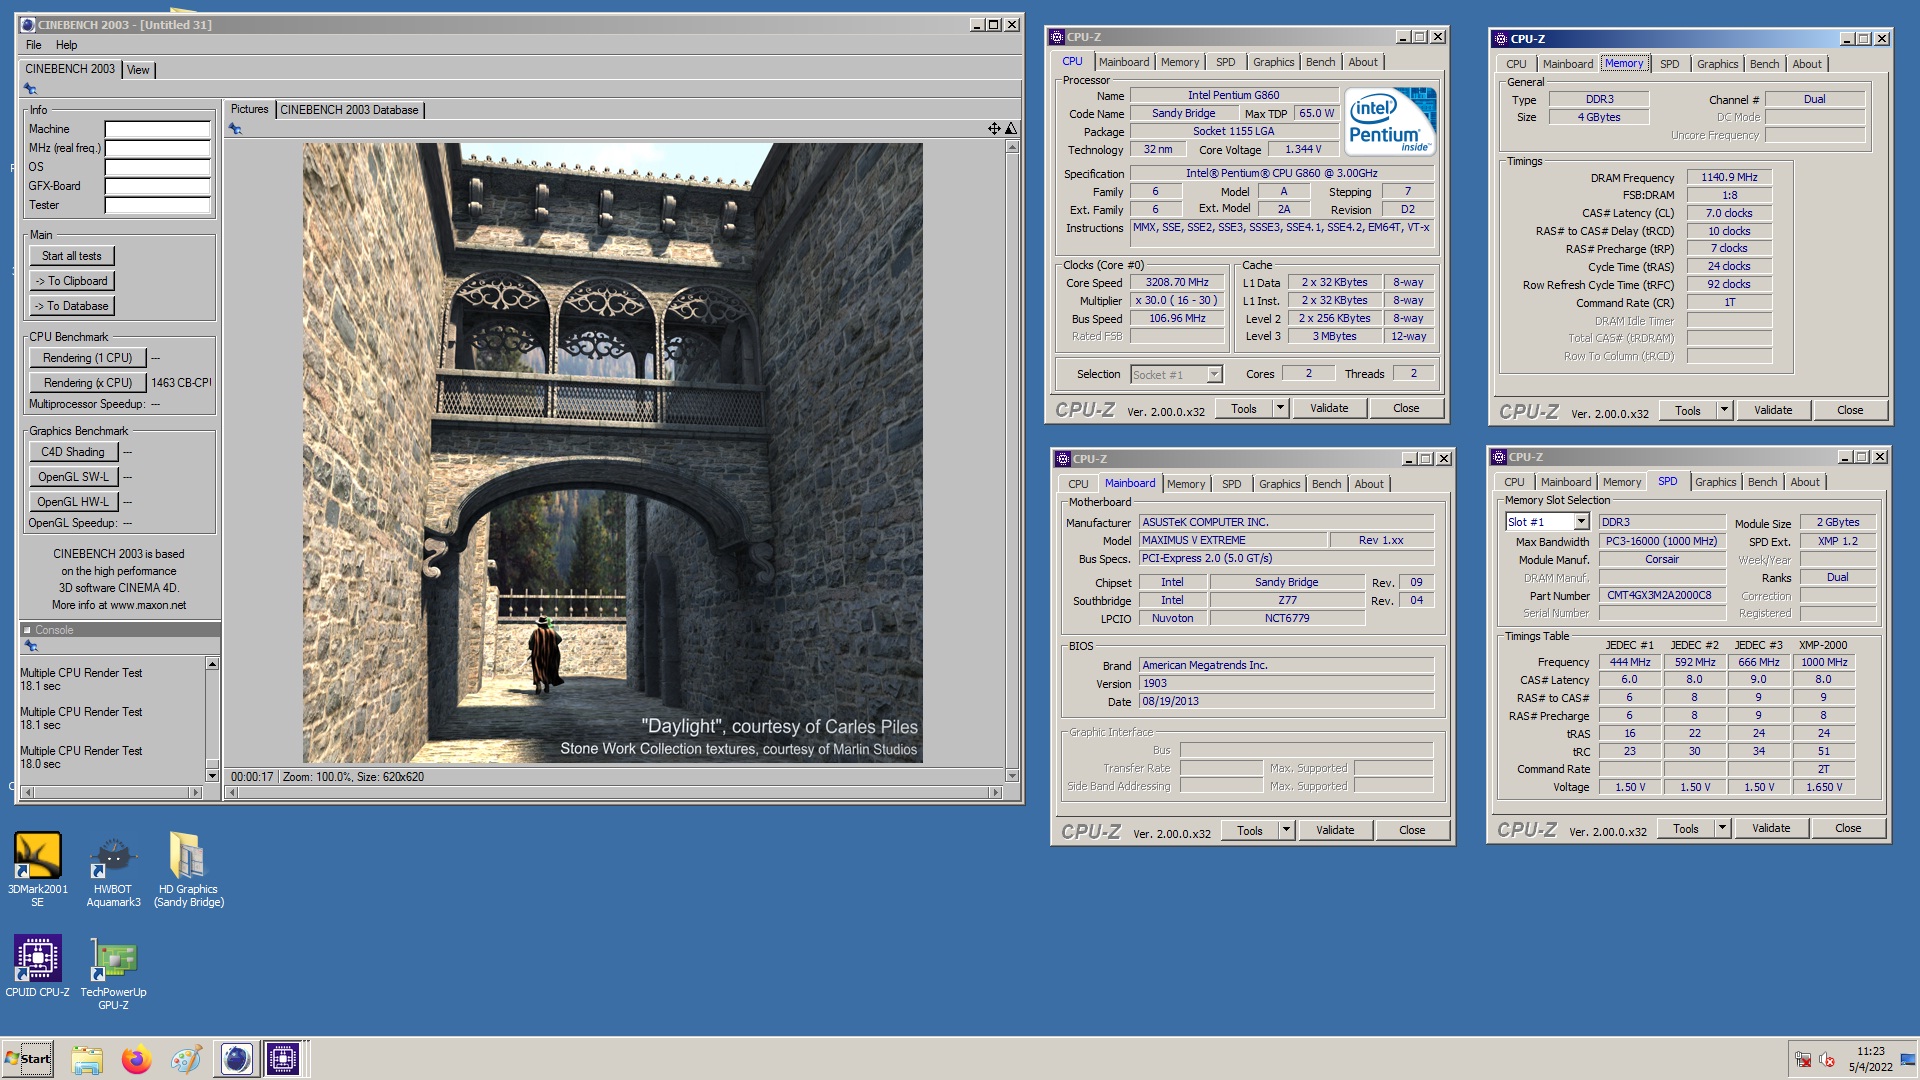This screenshot has height=1080, width=1920.
Task: Click Validate in CPU-Z CPU window
Action: [1329, 408]
